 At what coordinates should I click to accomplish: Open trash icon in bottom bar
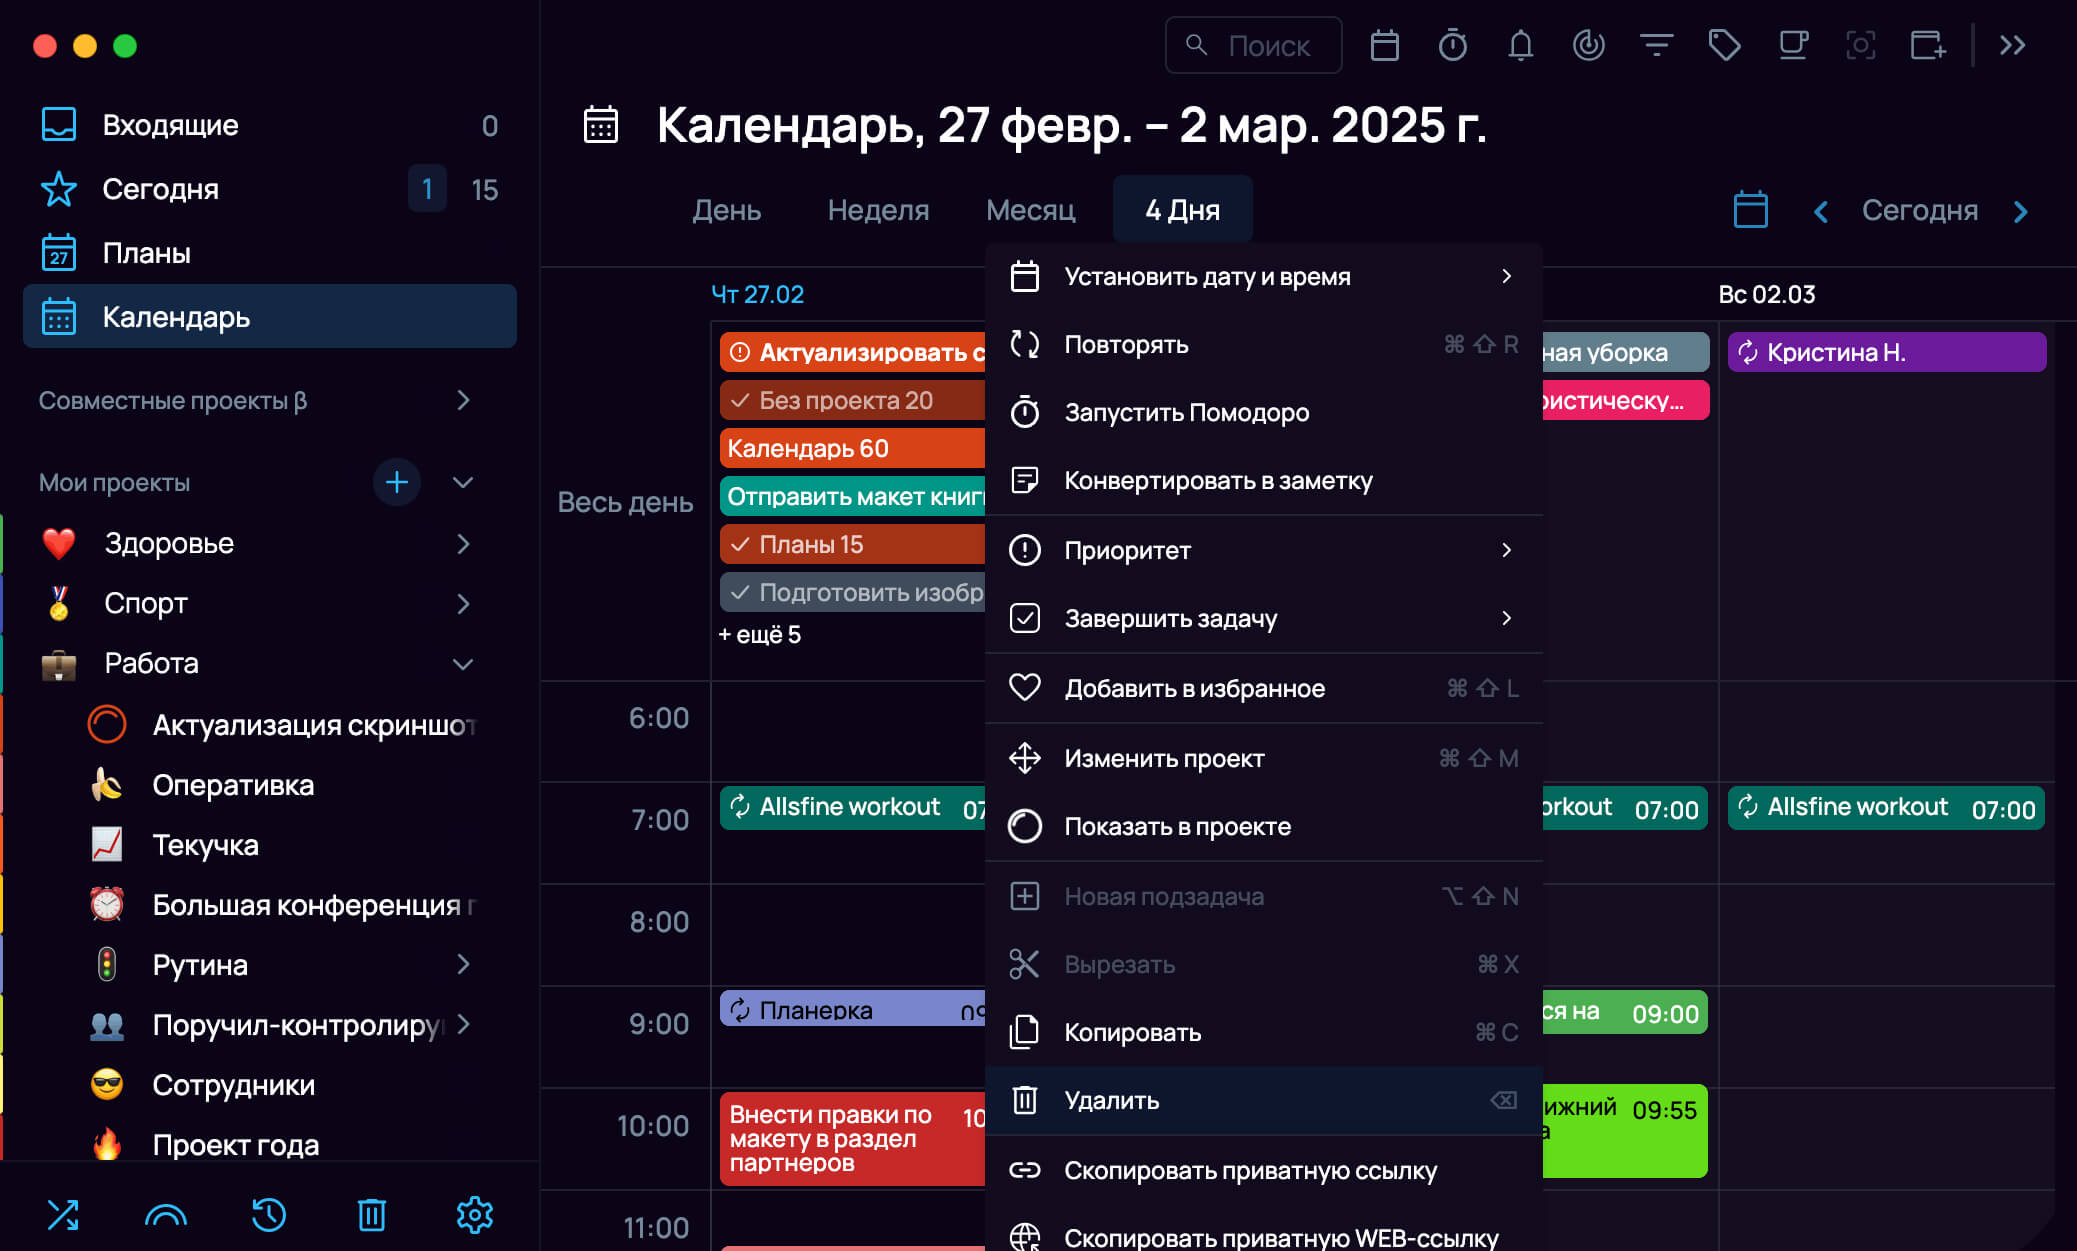click(x=371, y=1214)
